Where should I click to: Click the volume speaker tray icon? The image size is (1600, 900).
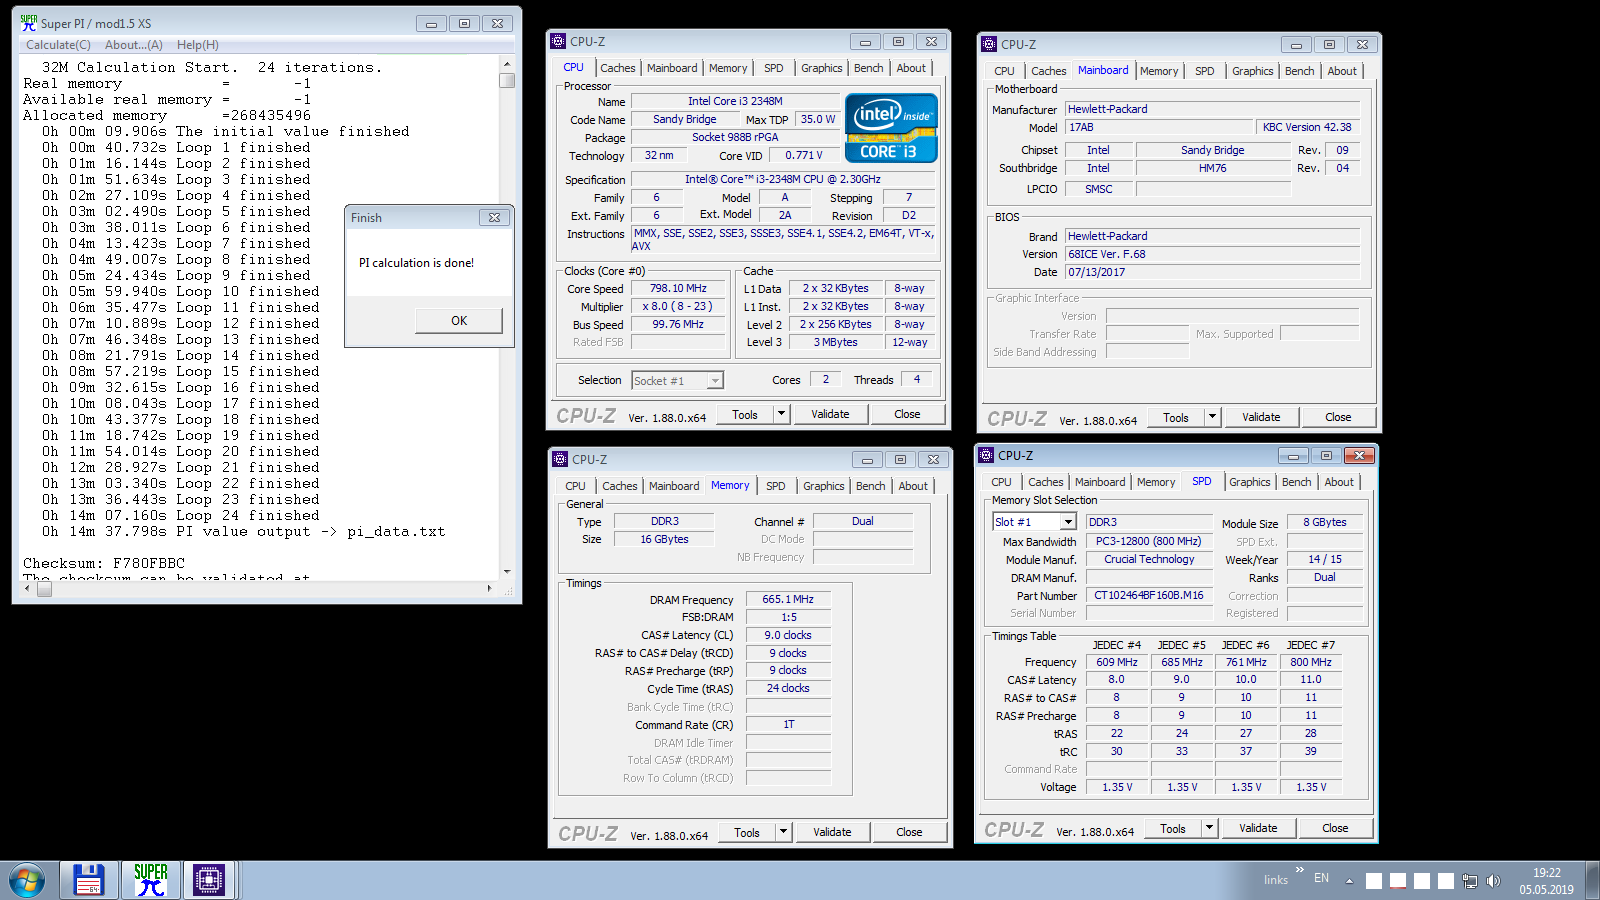tap(1493, 881)
